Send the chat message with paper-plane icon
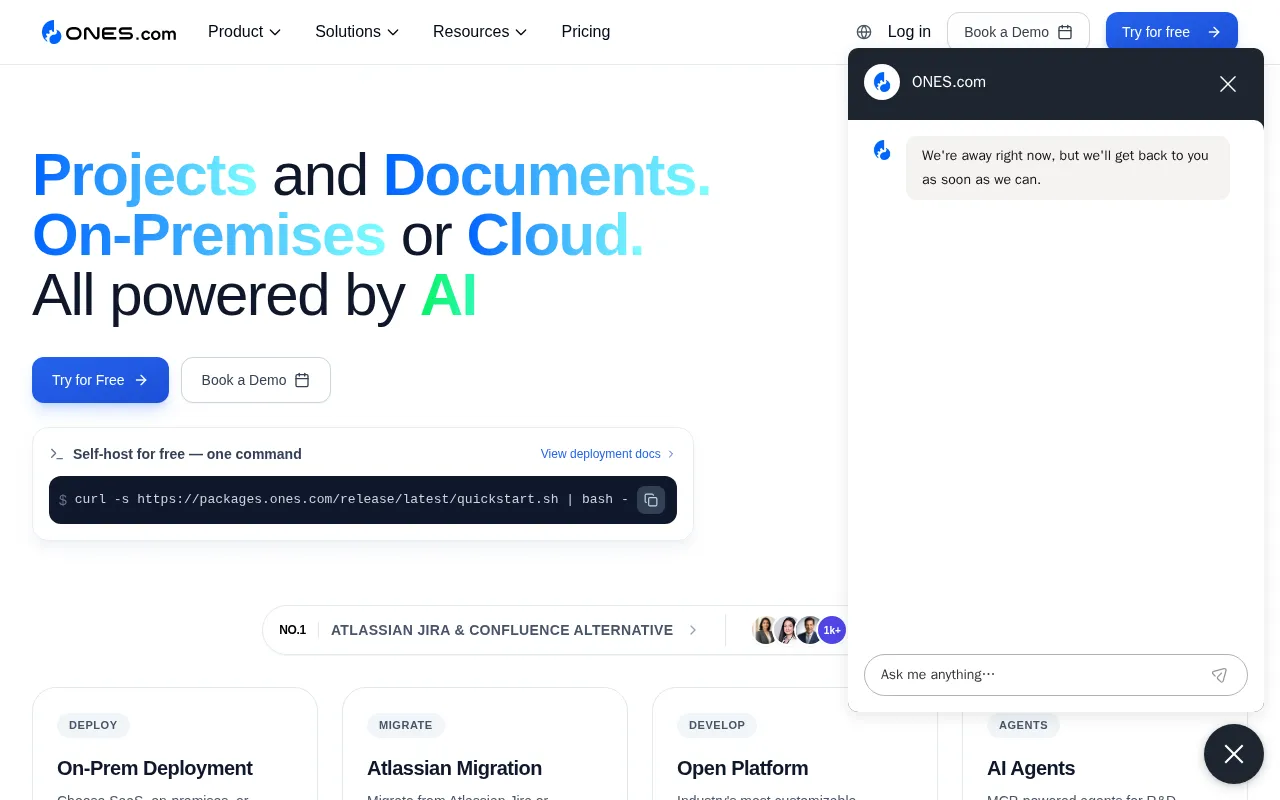Image resolution: width=1280 pixels, height=800 pixels. pyautogui.click(x=1219, y=675)
